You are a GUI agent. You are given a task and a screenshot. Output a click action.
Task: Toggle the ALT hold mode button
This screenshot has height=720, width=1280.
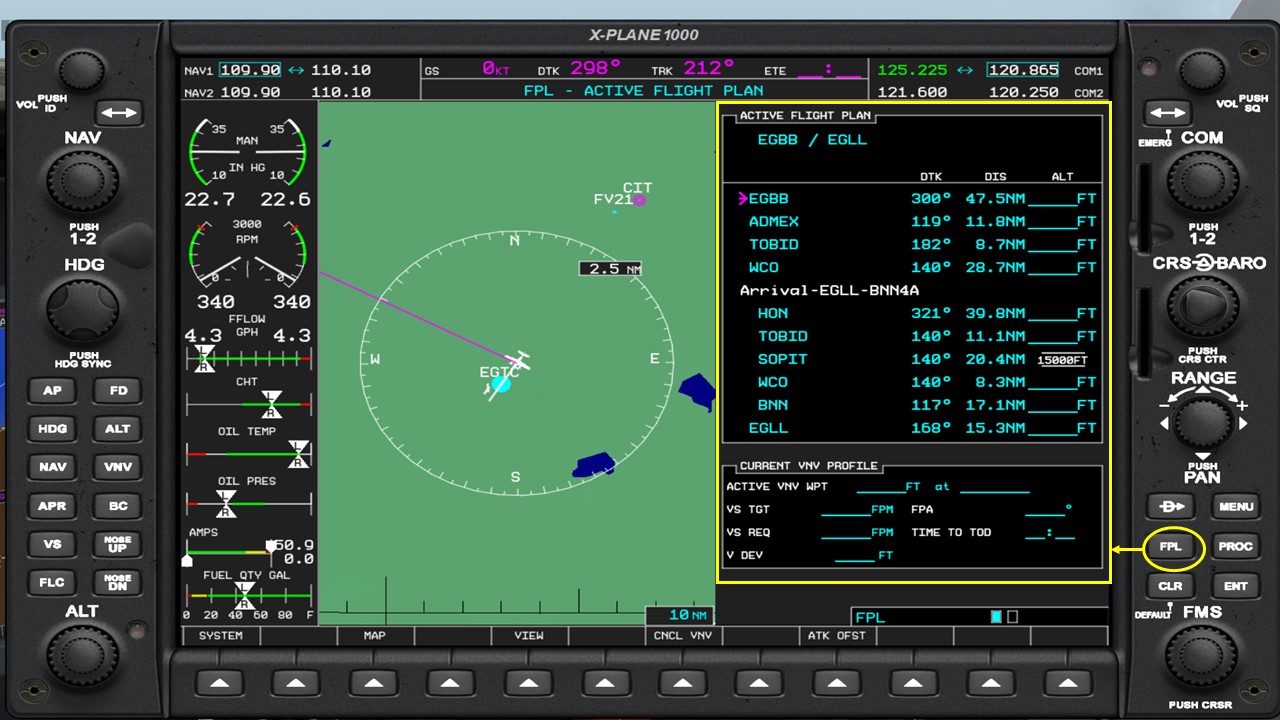(x=118, y=429)
